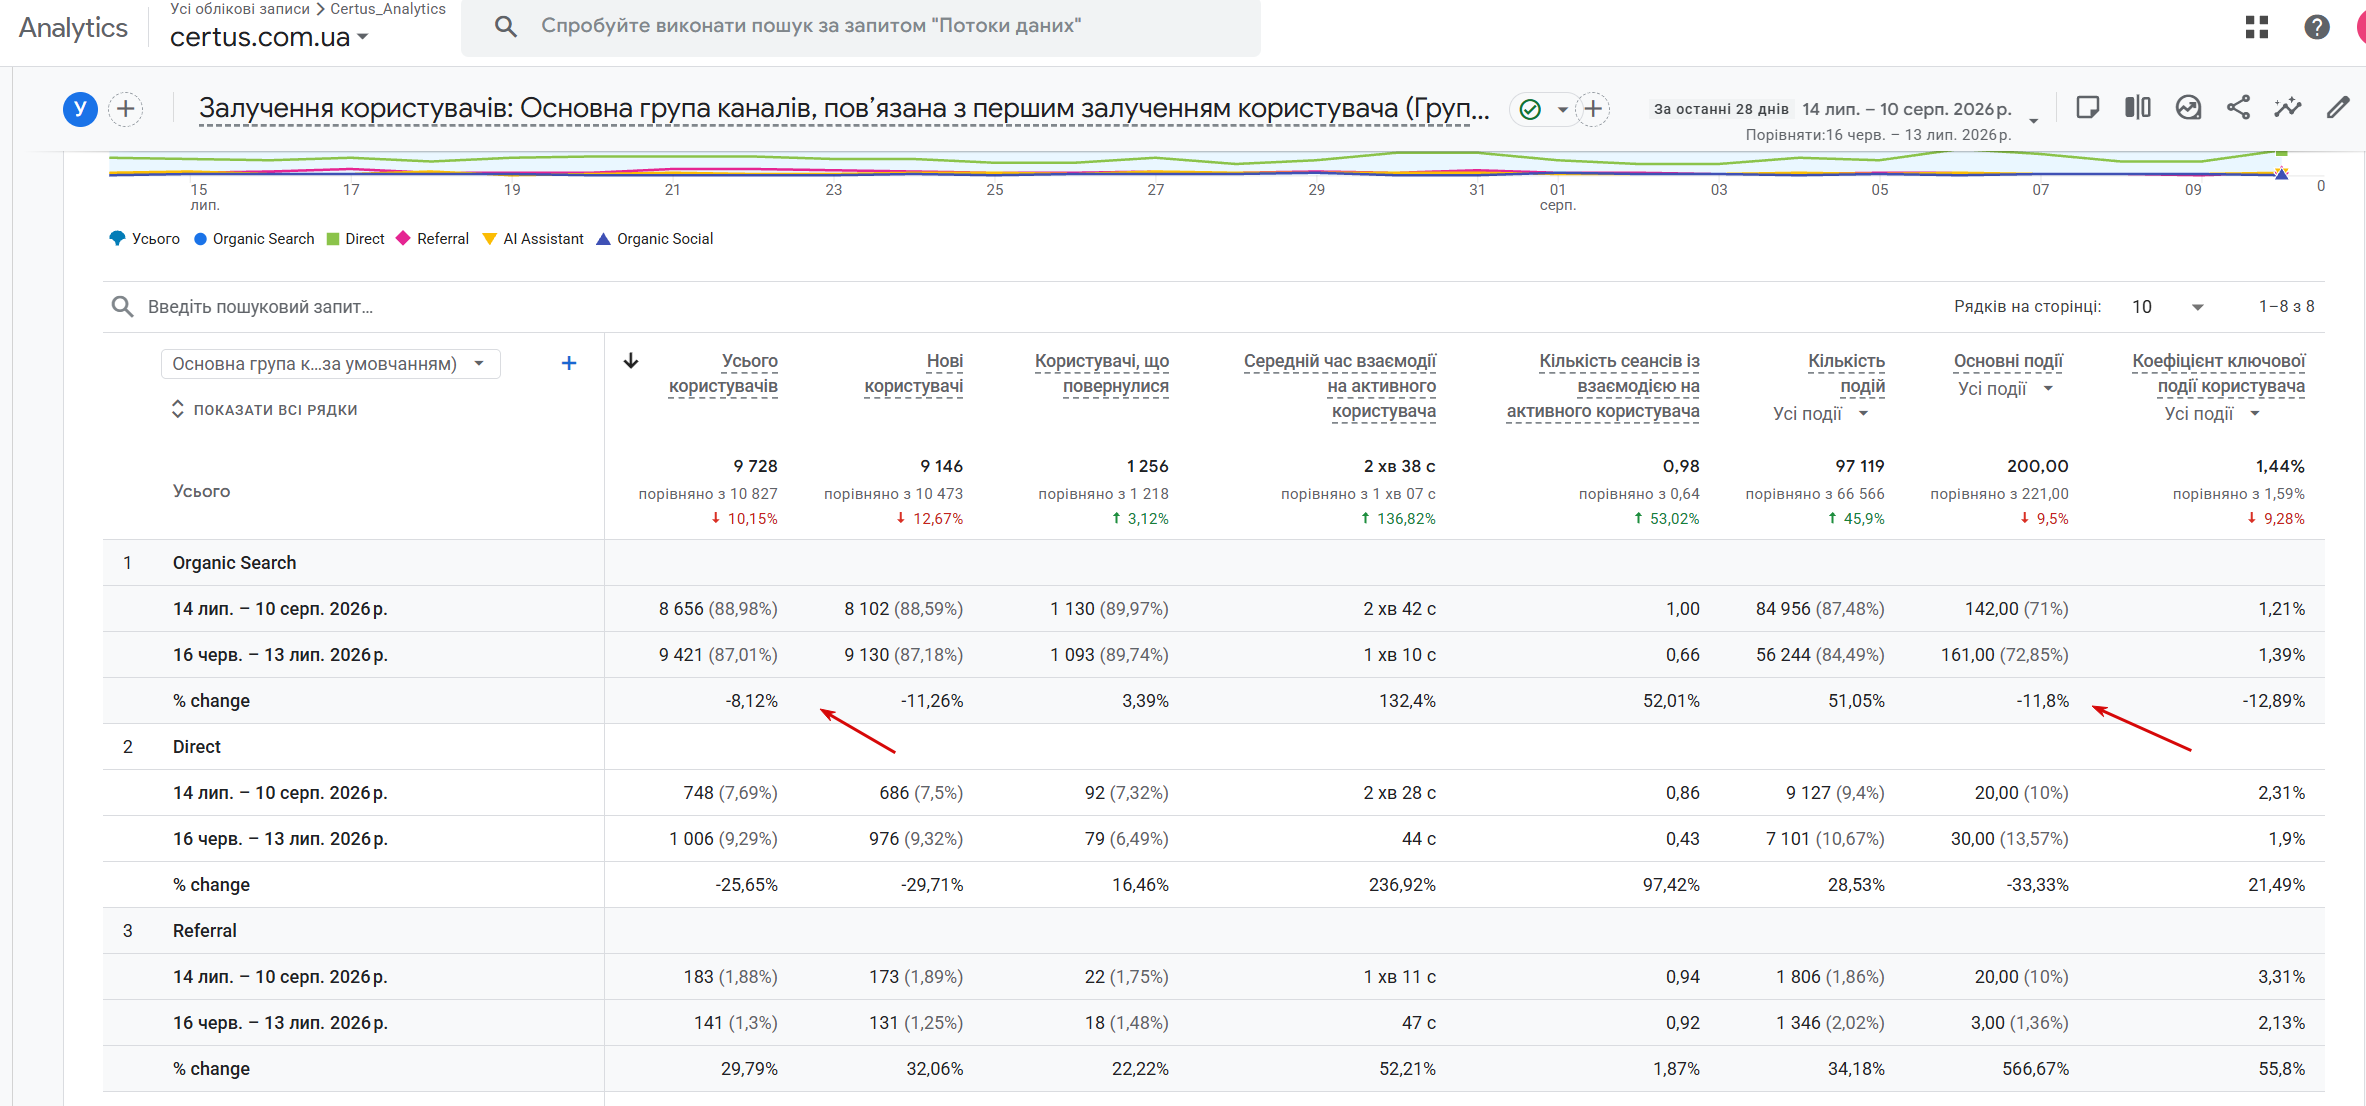Open "Усі події" dropdown under Кількість подій
Viewport: 2366px width, 1106px height.
1820,414
